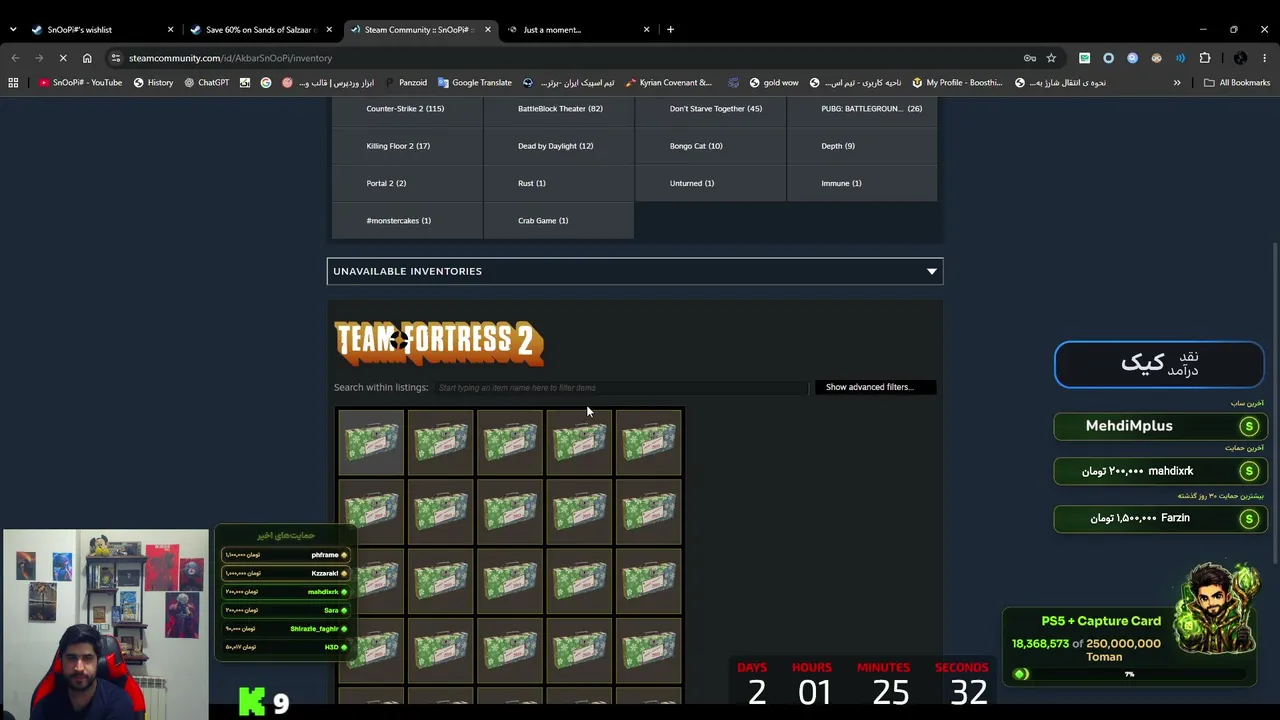The height and width of the screenshot is (720, 1280).
Task: Select the Rust (1) inventory
Action: point(559,183)
